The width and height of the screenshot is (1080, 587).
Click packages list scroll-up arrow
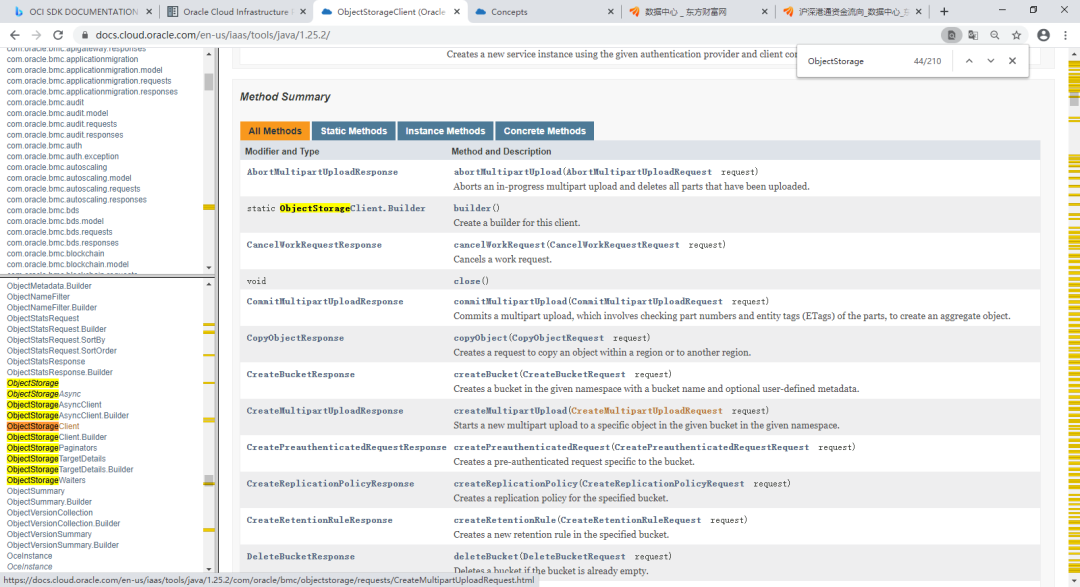tap(209, 54)
